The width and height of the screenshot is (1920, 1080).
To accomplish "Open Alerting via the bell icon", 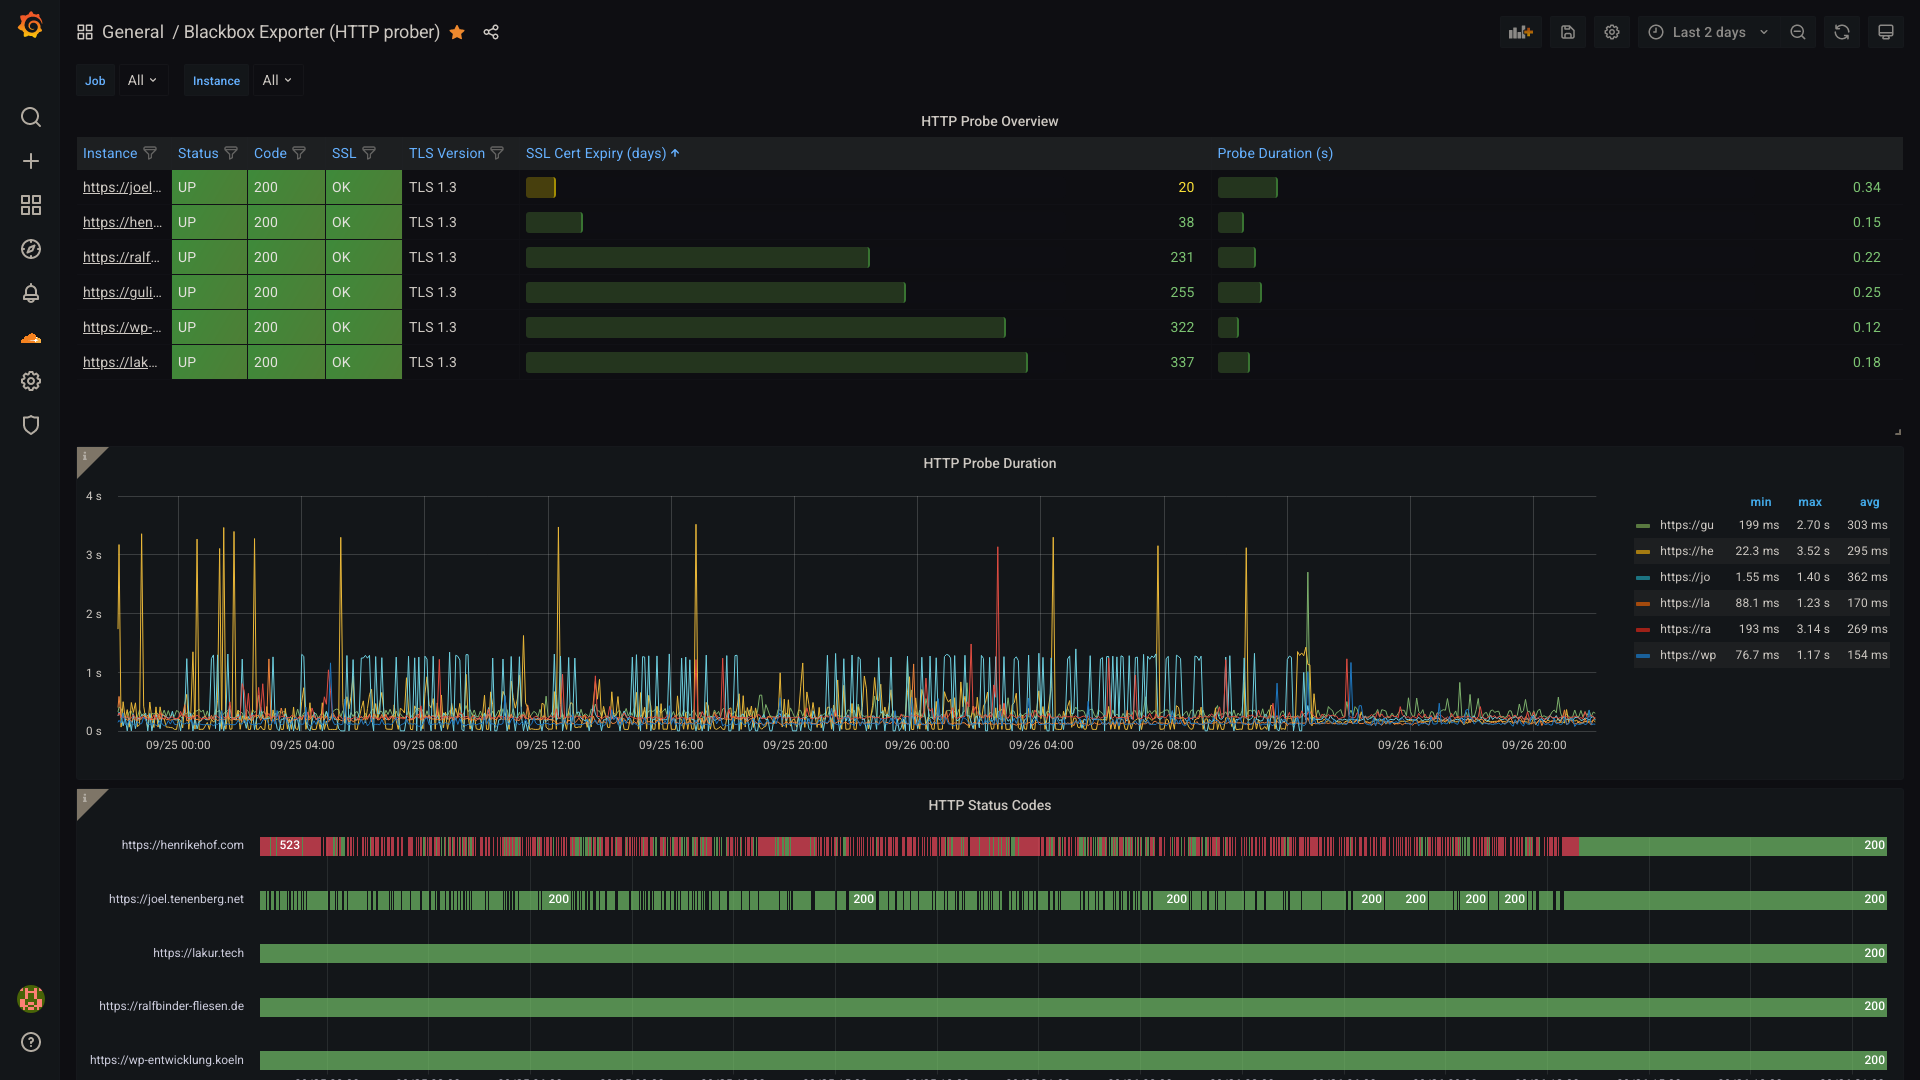I will 31,293.
